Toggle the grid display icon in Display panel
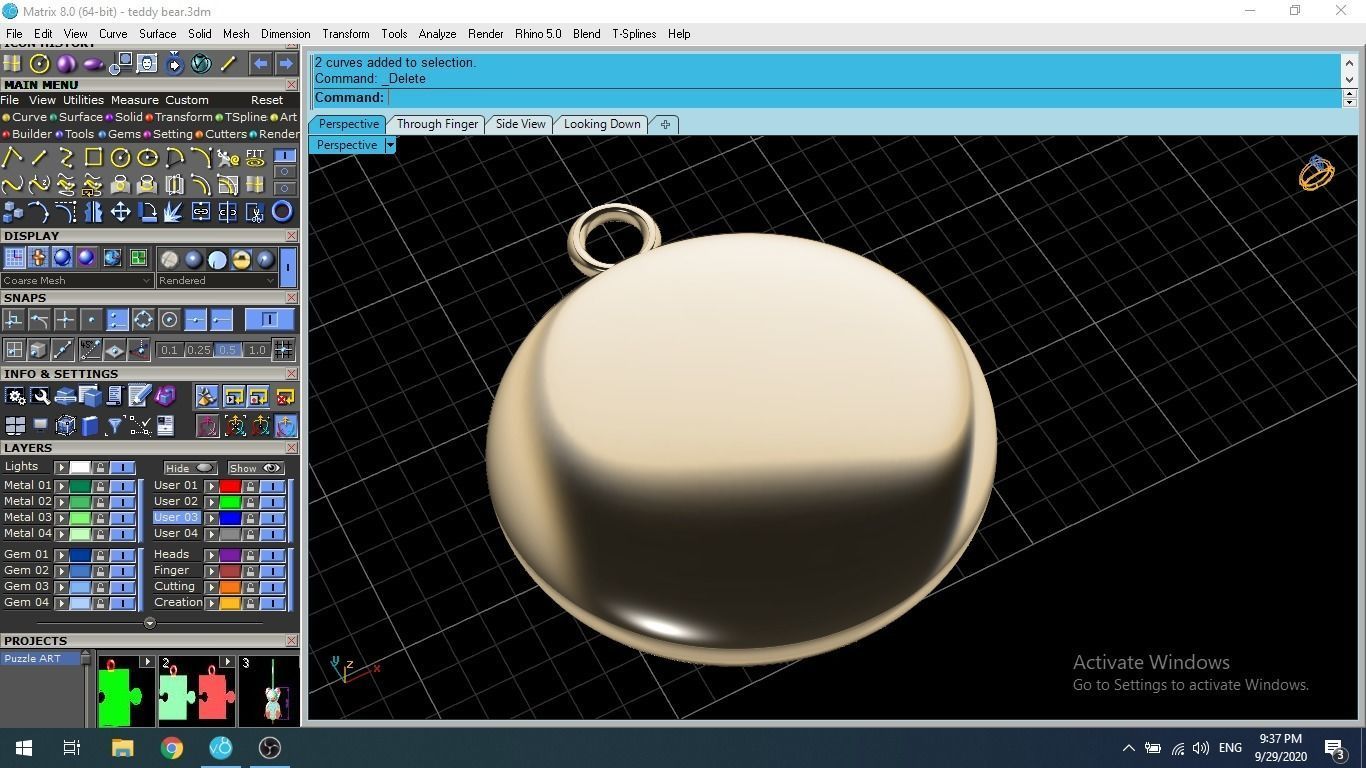 pos(14,258)
